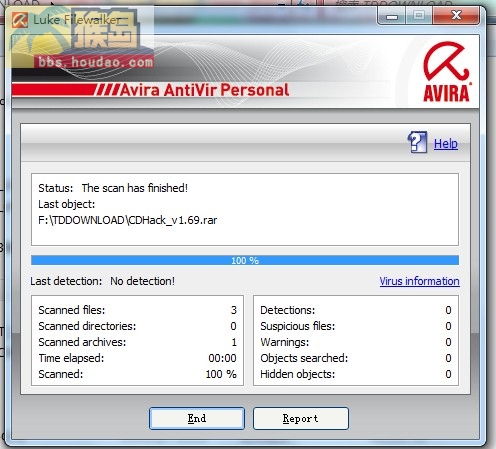The height and width of the screenshot is (449, 496).
Task: Click the status text 'The scan has finished!'
Action: coord(135,188)
